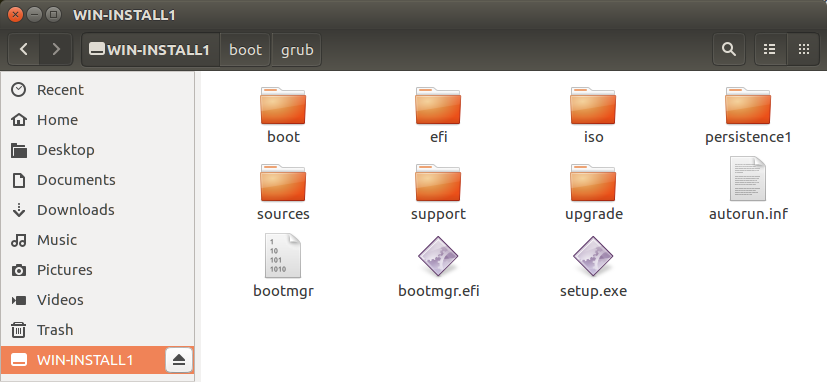Screen dimensions: 827x382
Task: Click the 'persistence1' folder name
Action: point(748,137)
